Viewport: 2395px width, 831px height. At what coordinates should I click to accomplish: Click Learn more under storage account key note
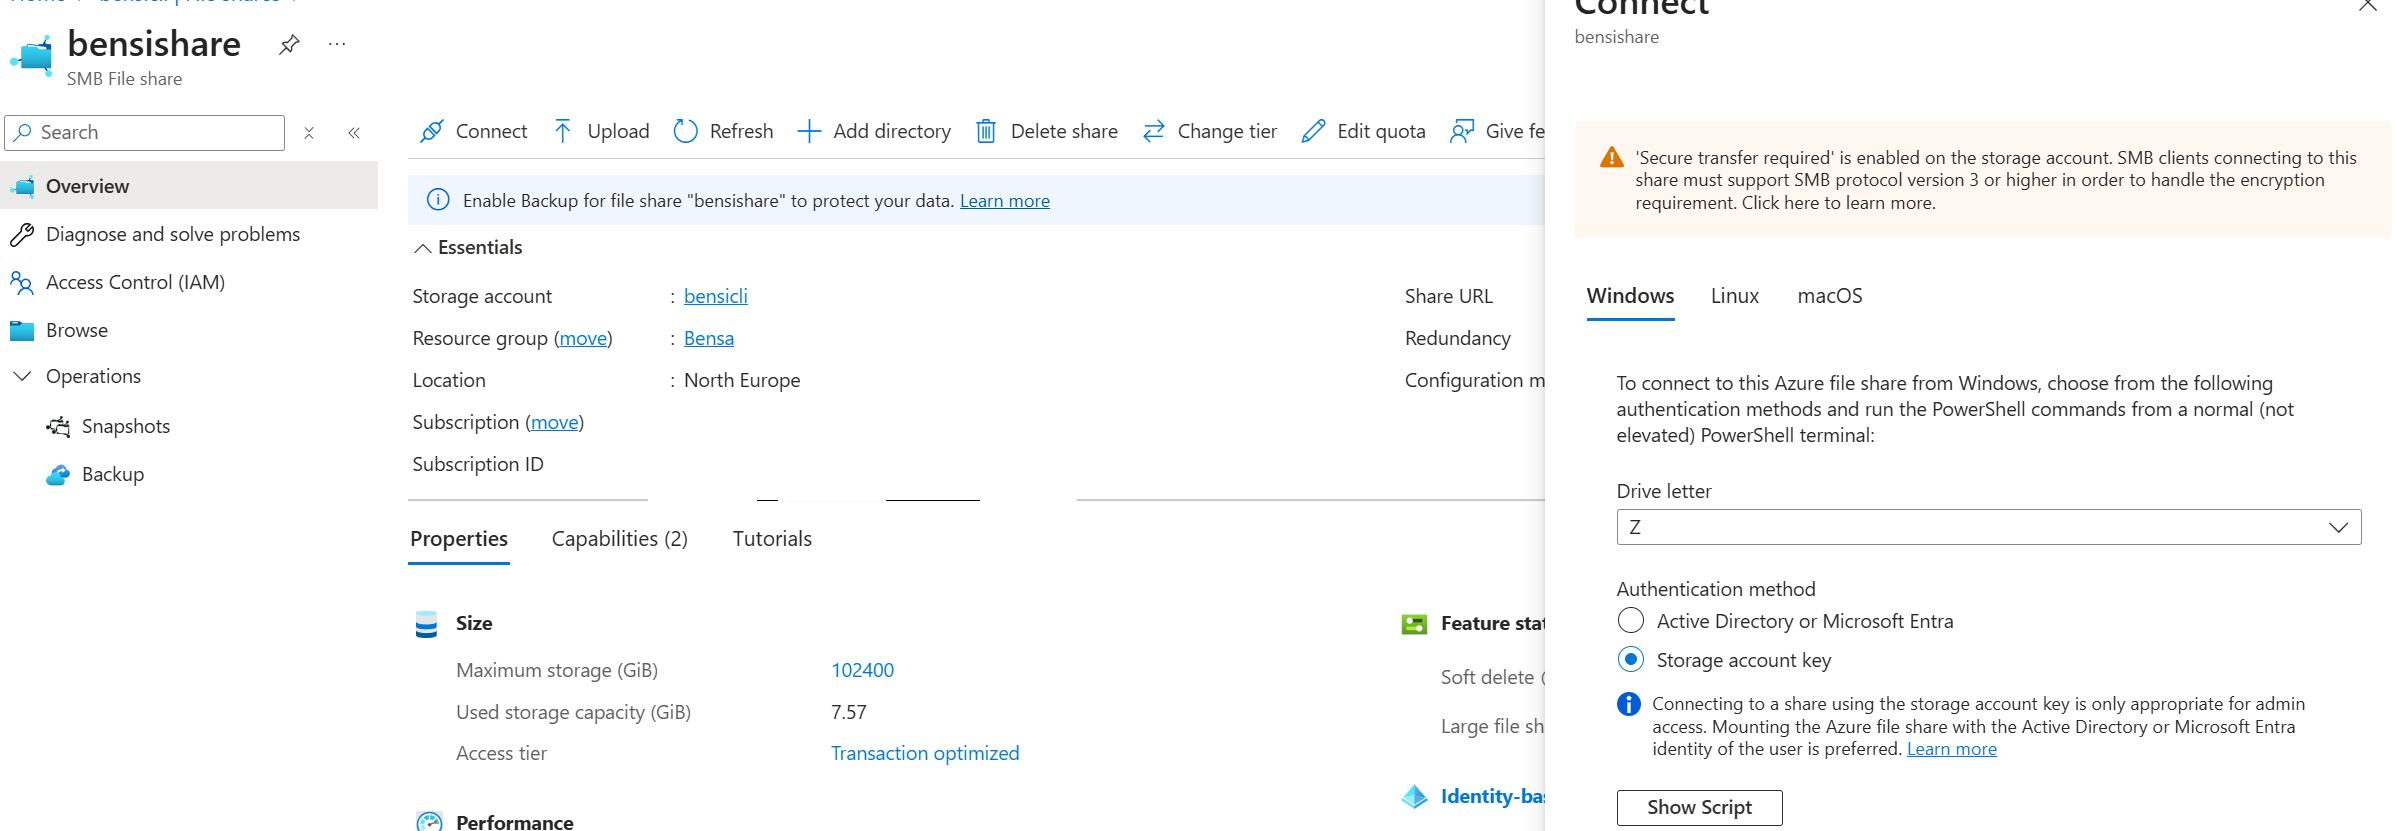(x=1952, y=749)
